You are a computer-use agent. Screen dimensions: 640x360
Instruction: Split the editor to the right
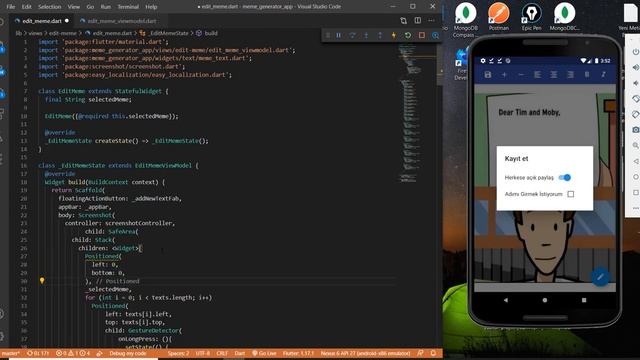[418, 20]
